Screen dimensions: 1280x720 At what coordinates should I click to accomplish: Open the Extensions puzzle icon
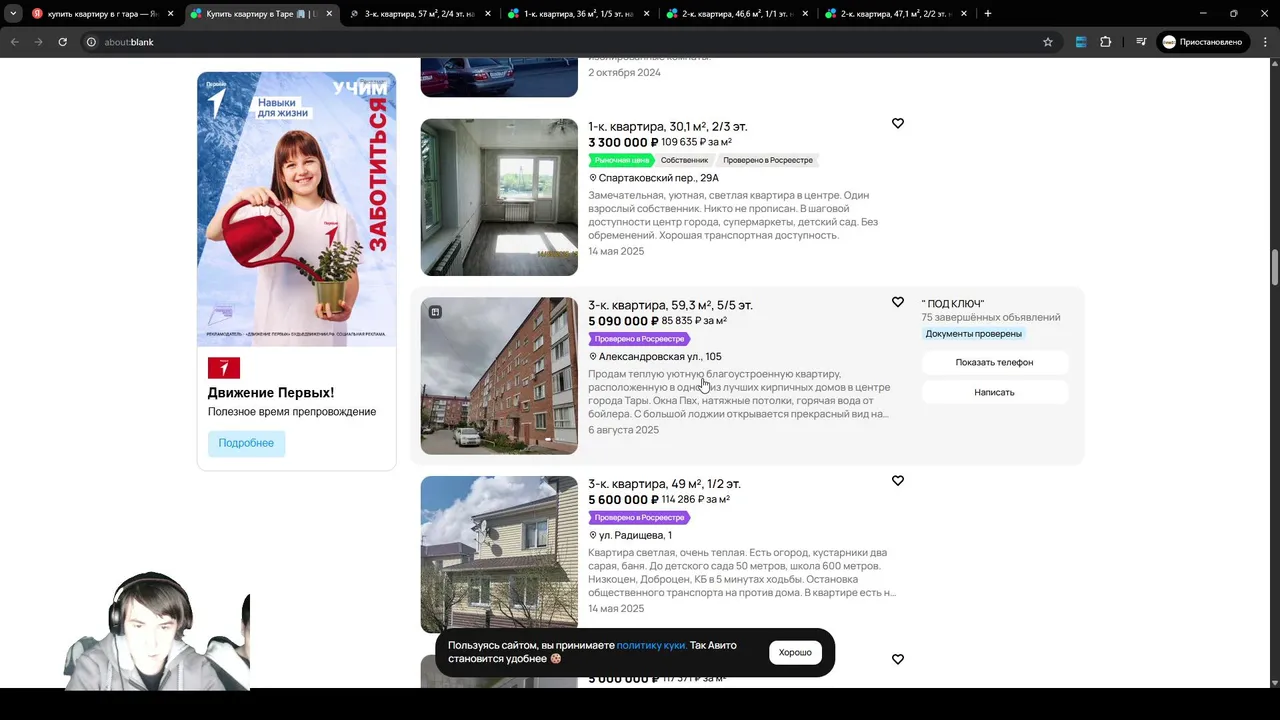pos(1106,42)
